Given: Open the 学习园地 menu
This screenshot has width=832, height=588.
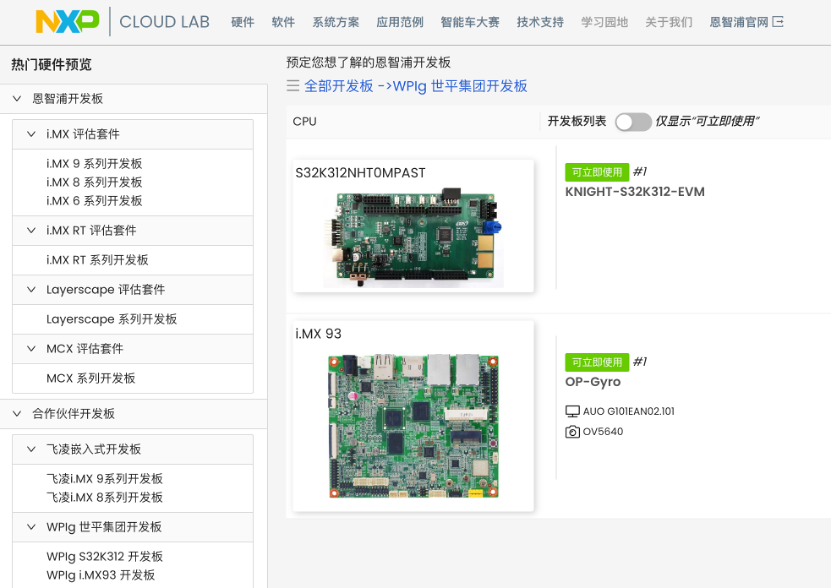Looking at the screenshot, I should [x=604, y=22].
